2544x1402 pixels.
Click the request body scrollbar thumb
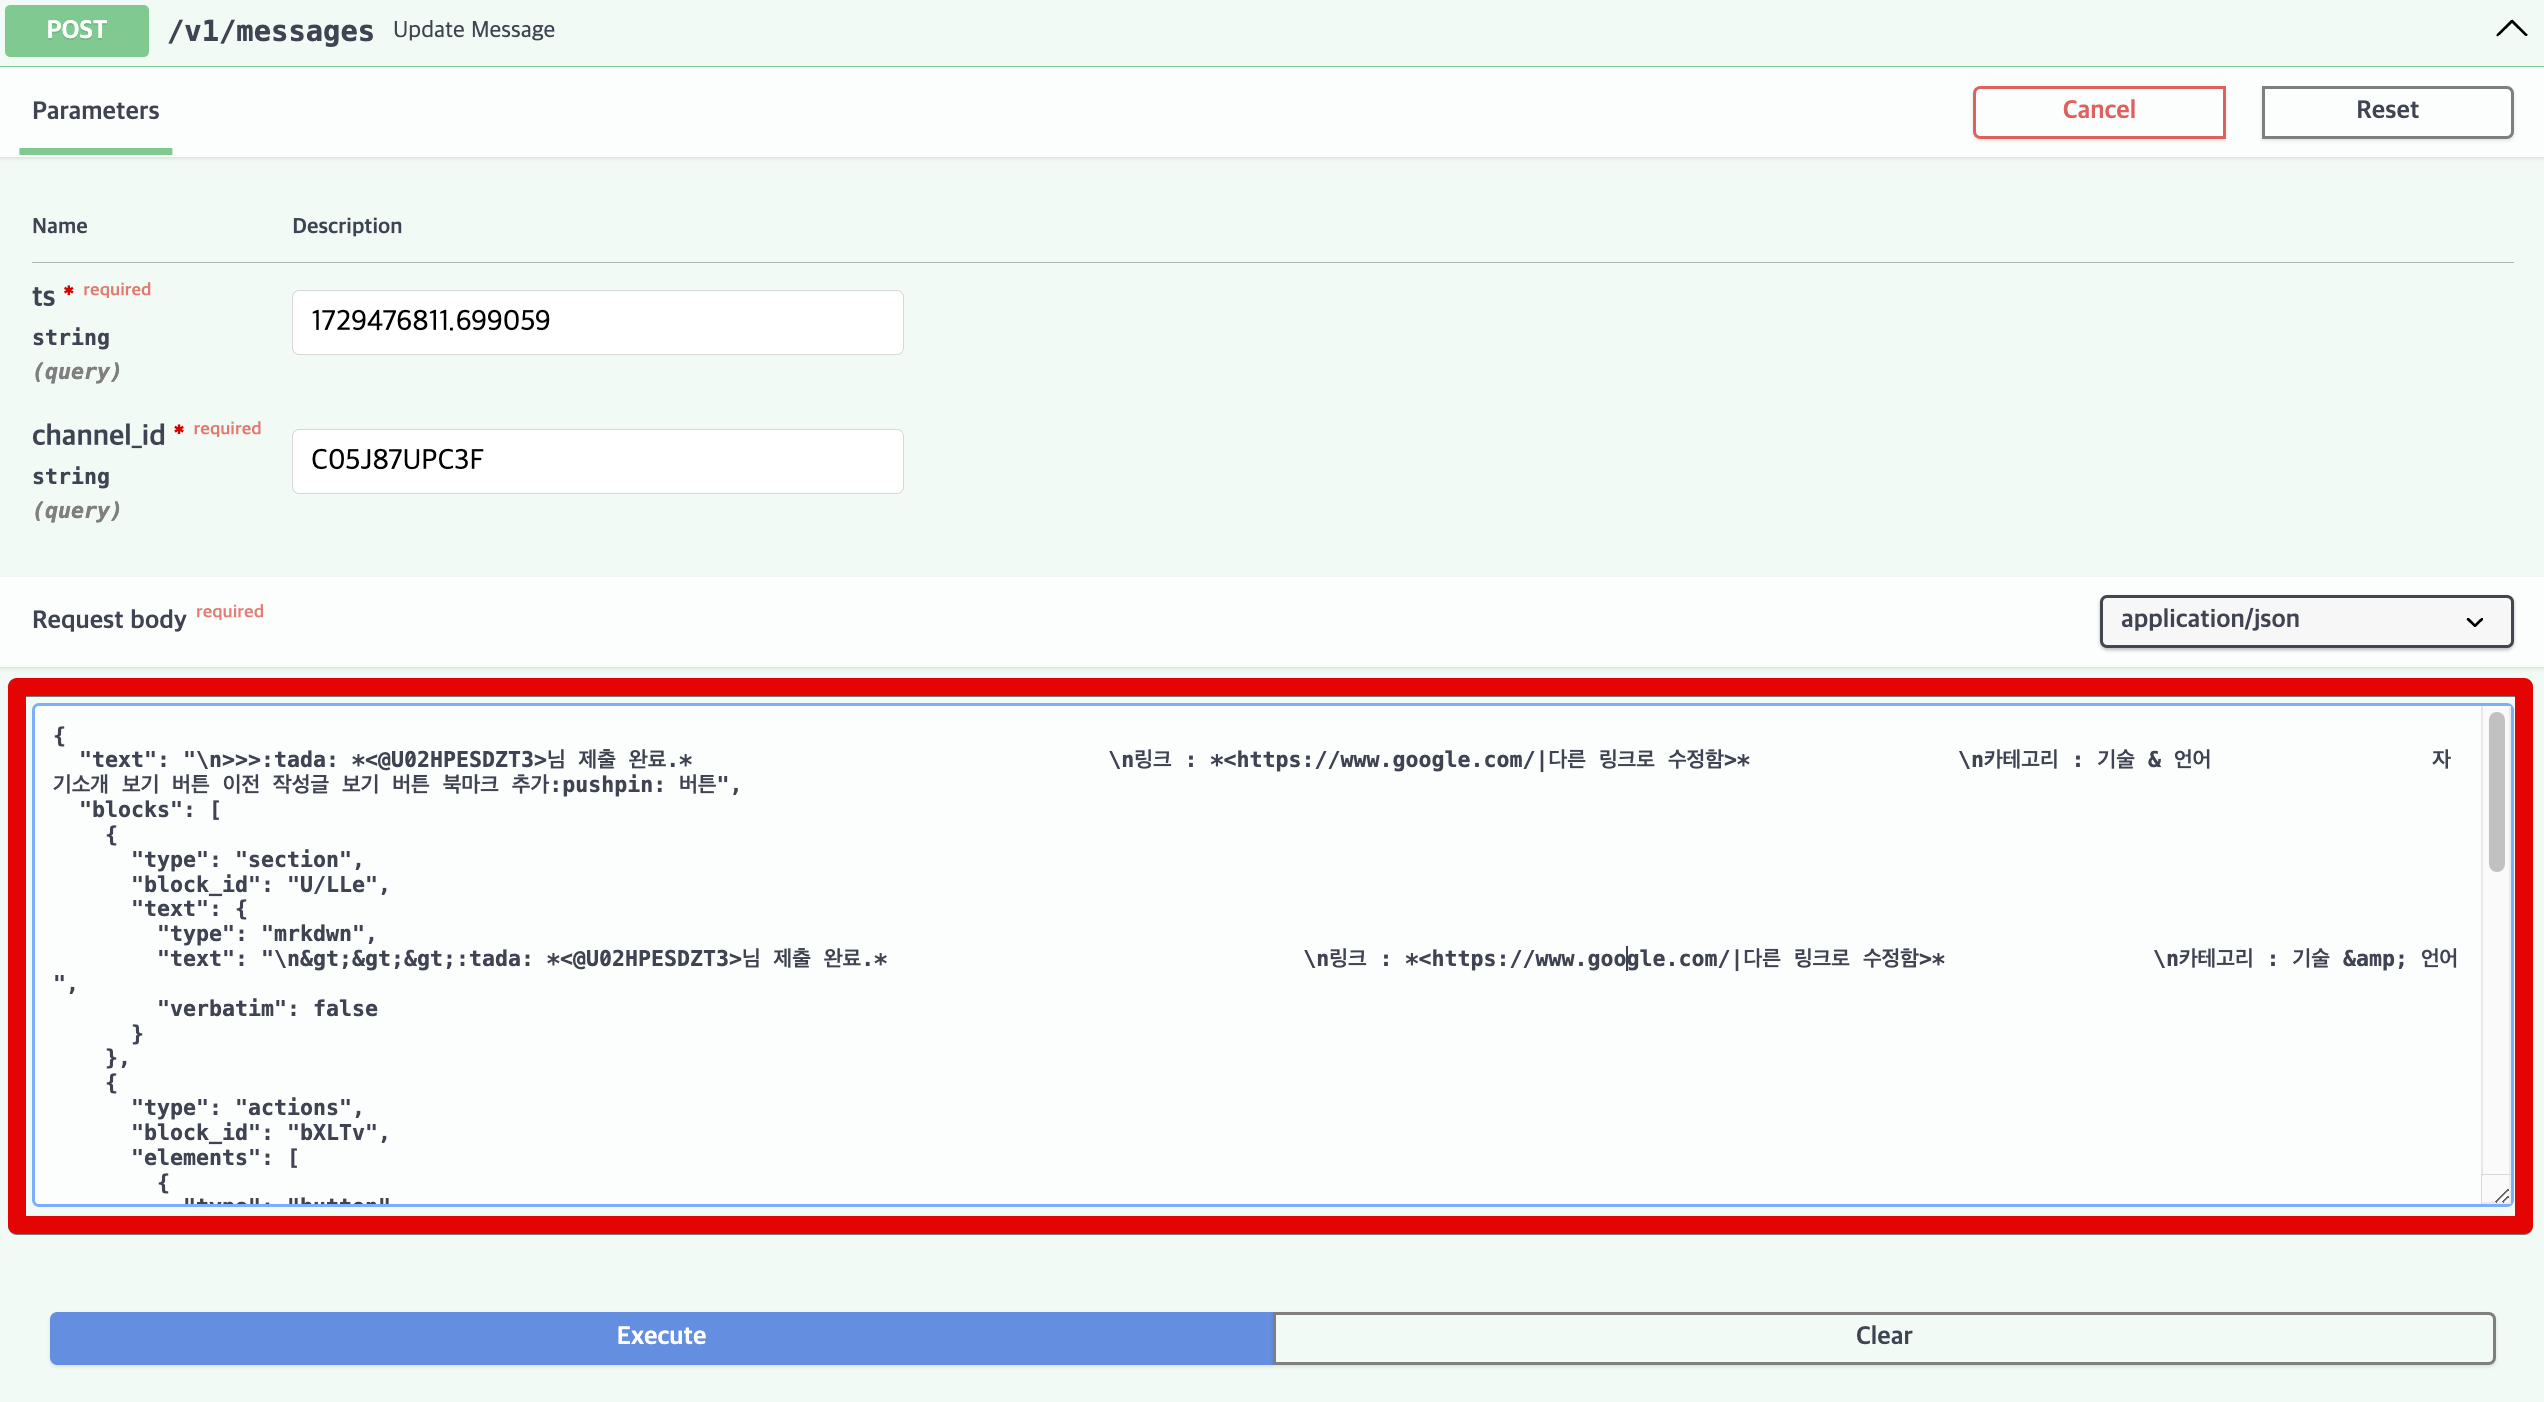pos(2496,790)
